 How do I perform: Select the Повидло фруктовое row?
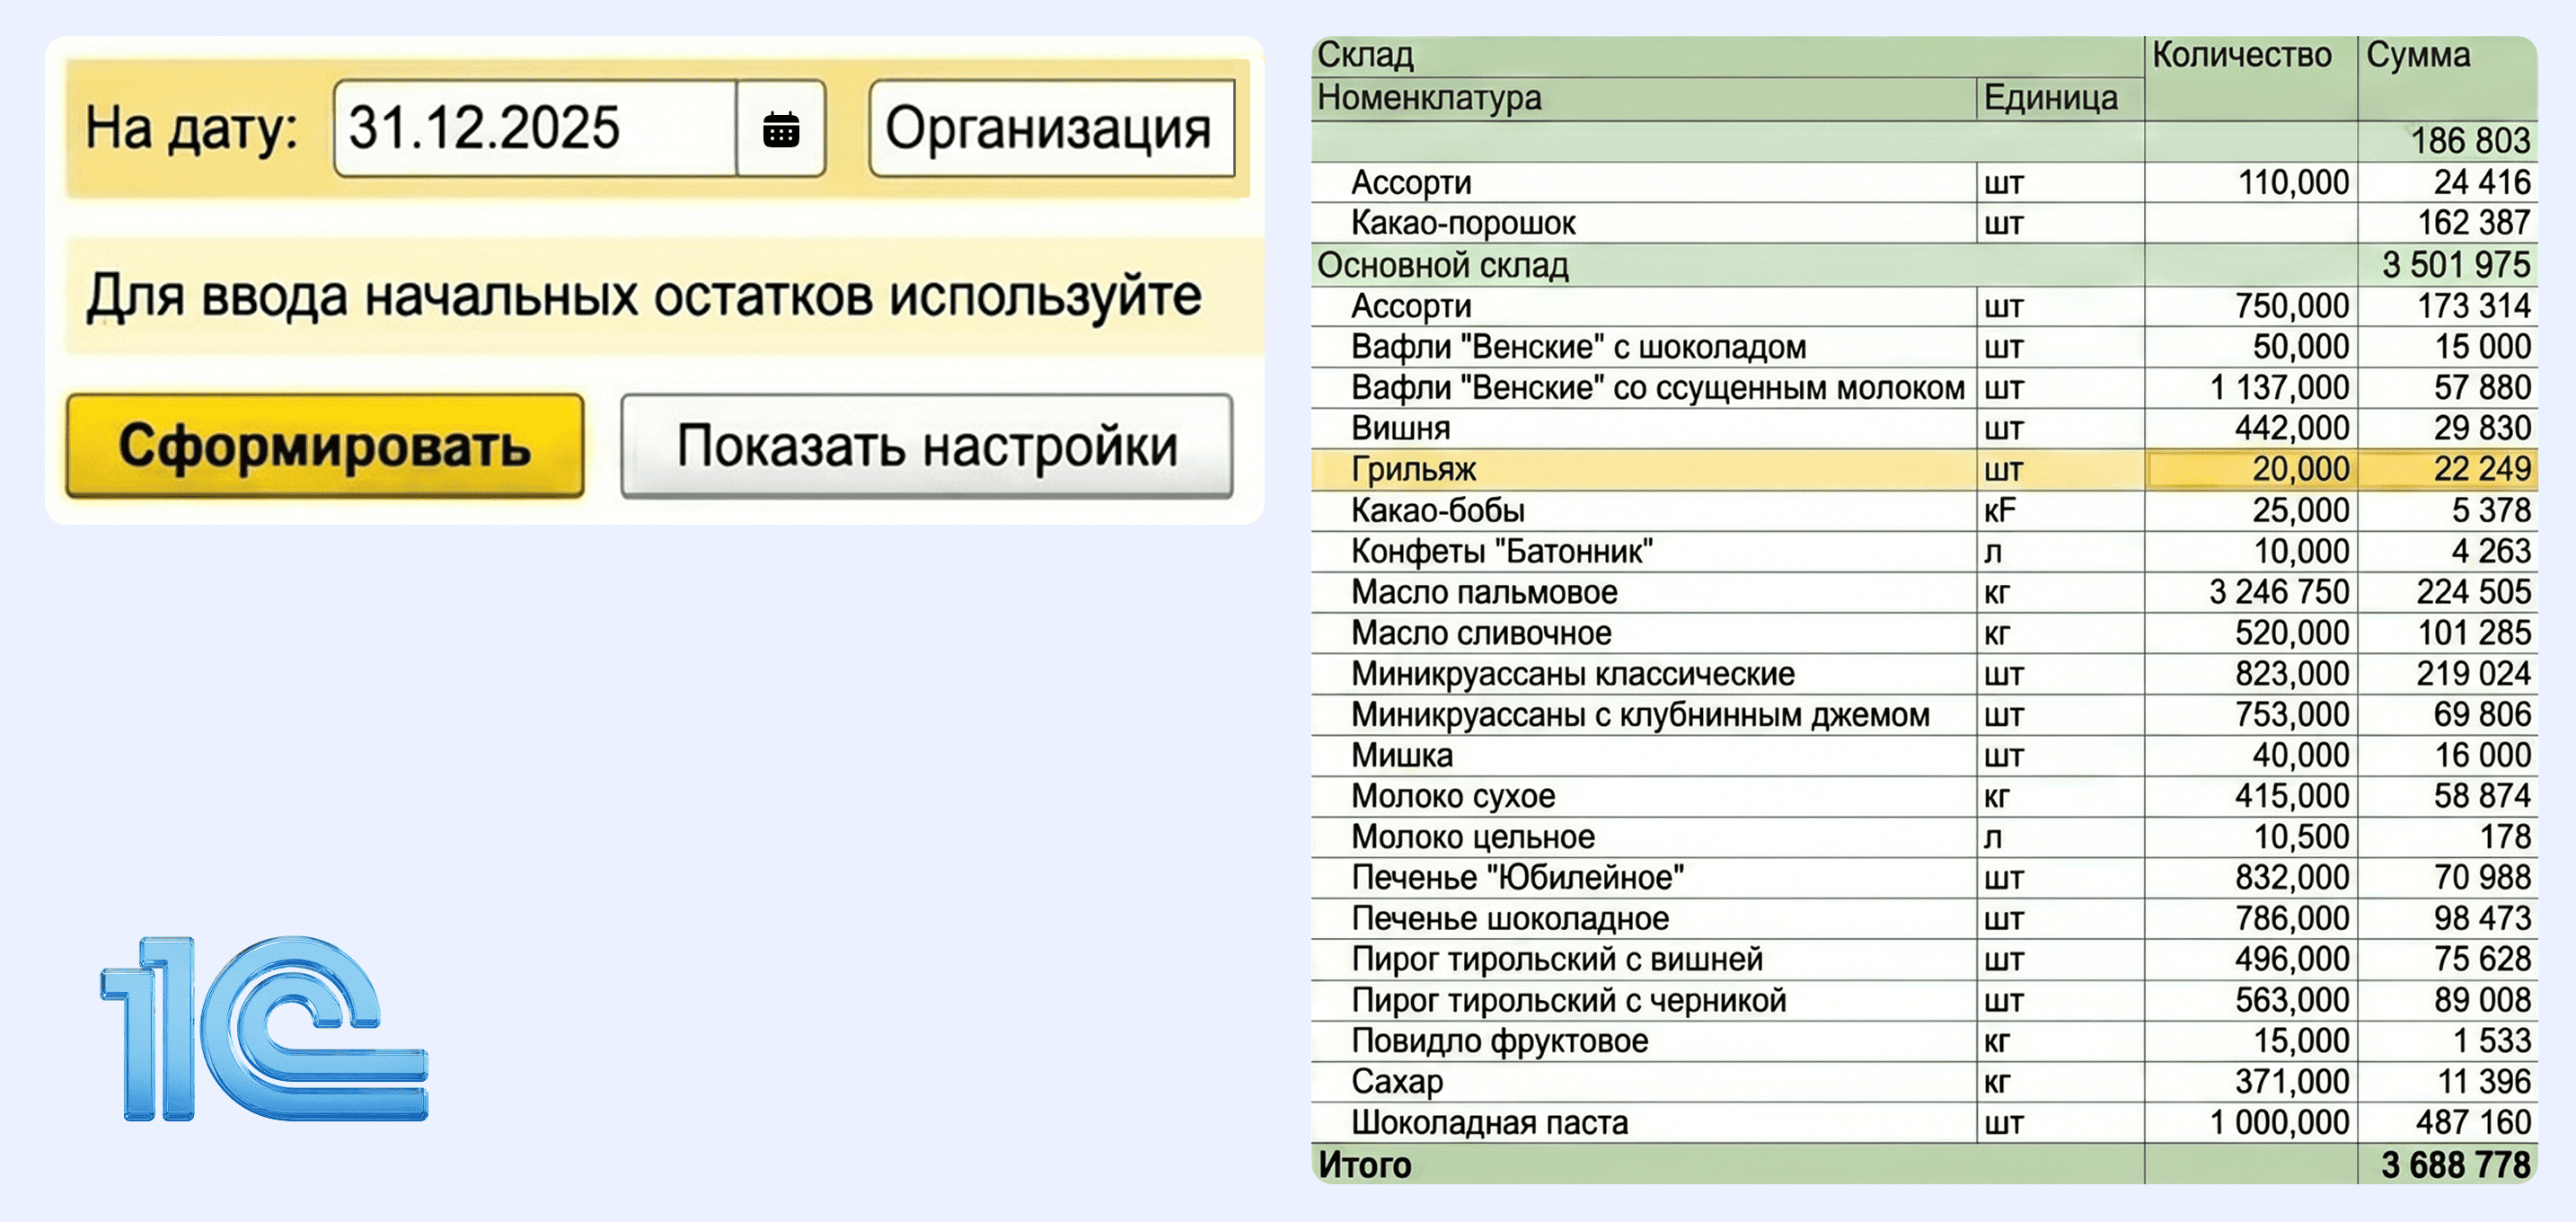pos(1923,1042)
